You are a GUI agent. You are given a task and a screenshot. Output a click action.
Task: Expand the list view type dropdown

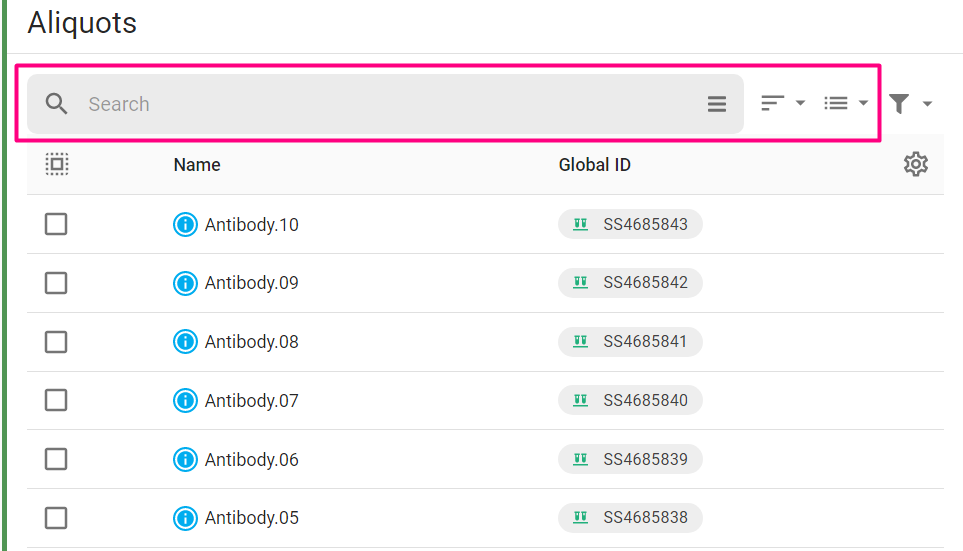coord(846,103)
